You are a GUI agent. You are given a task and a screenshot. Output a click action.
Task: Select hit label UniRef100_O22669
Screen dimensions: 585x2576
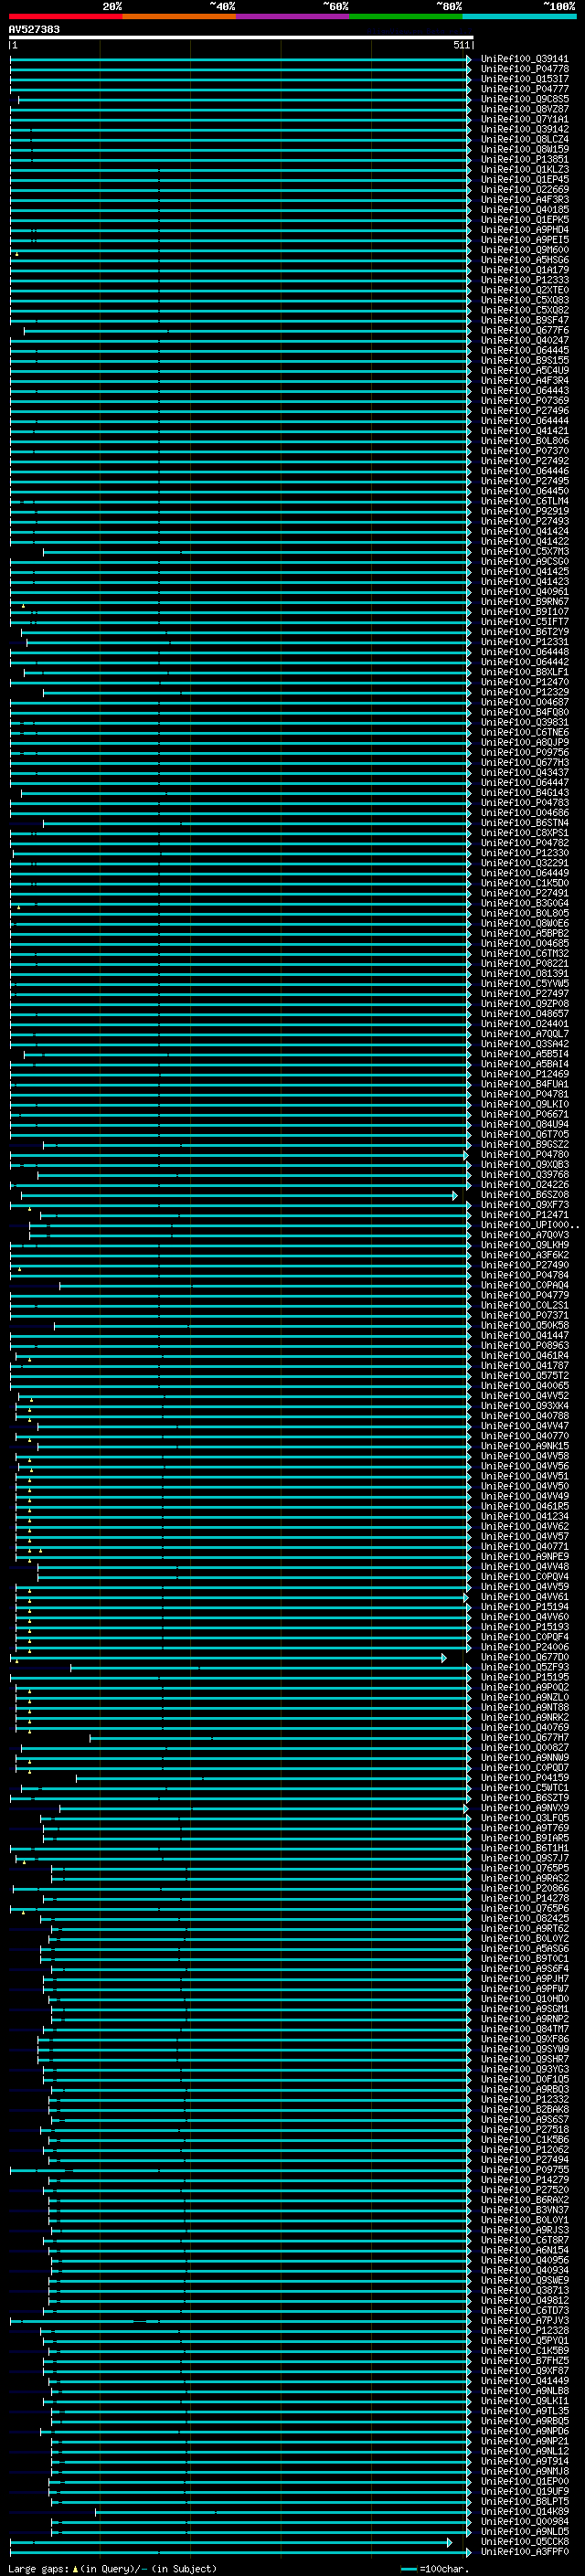(524, 189)
